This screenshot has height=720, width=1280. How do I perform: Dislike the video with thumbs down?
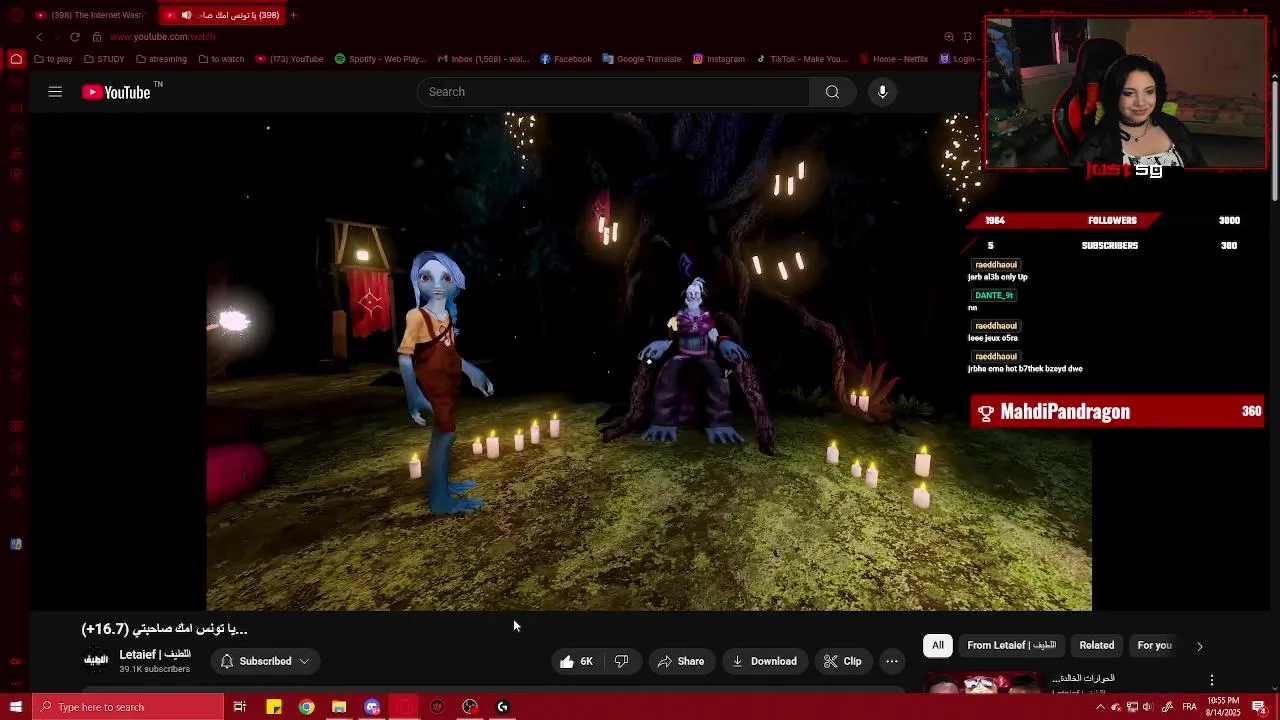pos(621,661)
